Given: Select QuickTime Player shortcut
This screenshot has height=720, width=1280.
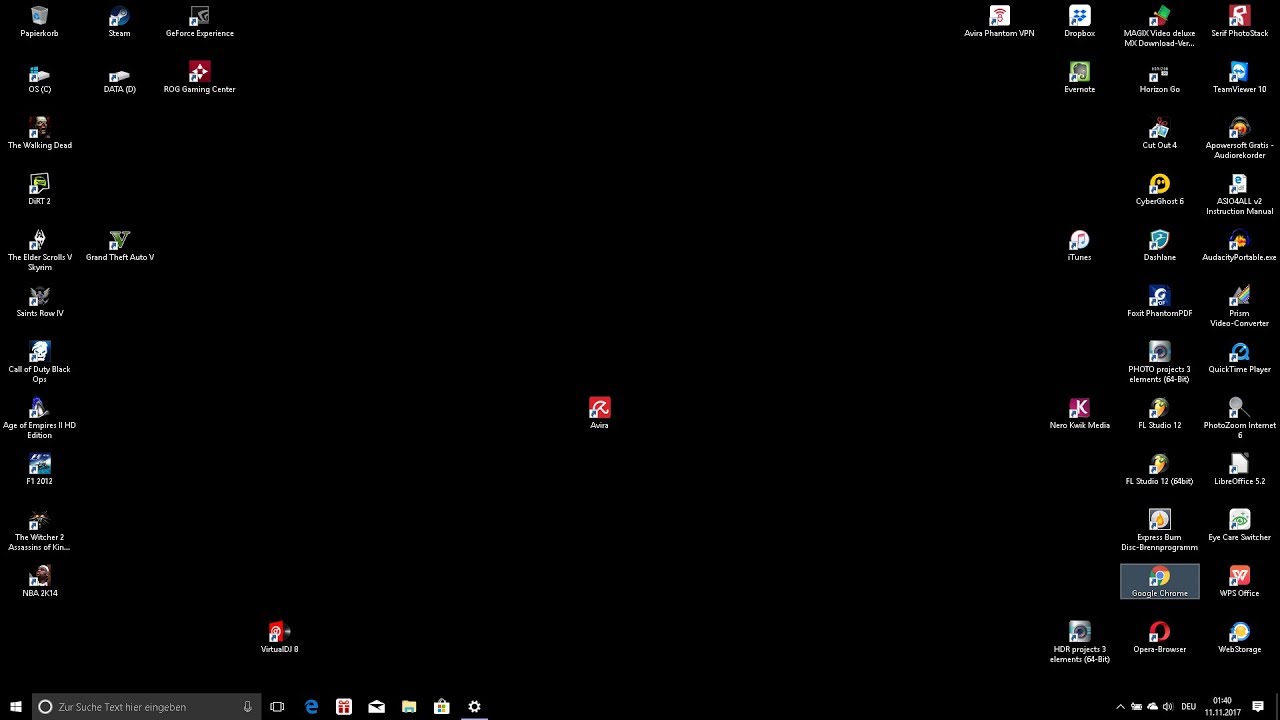Looking at the screenshot, I should 1239,358.
